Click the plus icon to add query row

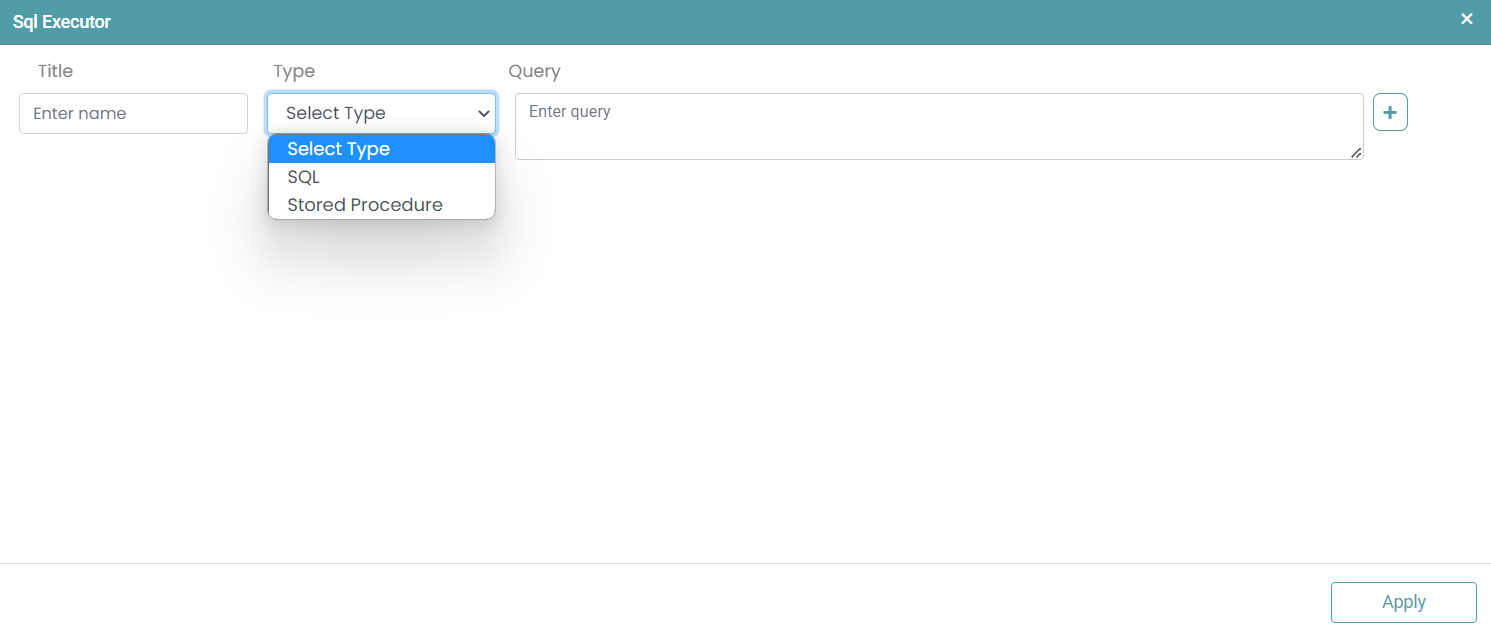1390,113
